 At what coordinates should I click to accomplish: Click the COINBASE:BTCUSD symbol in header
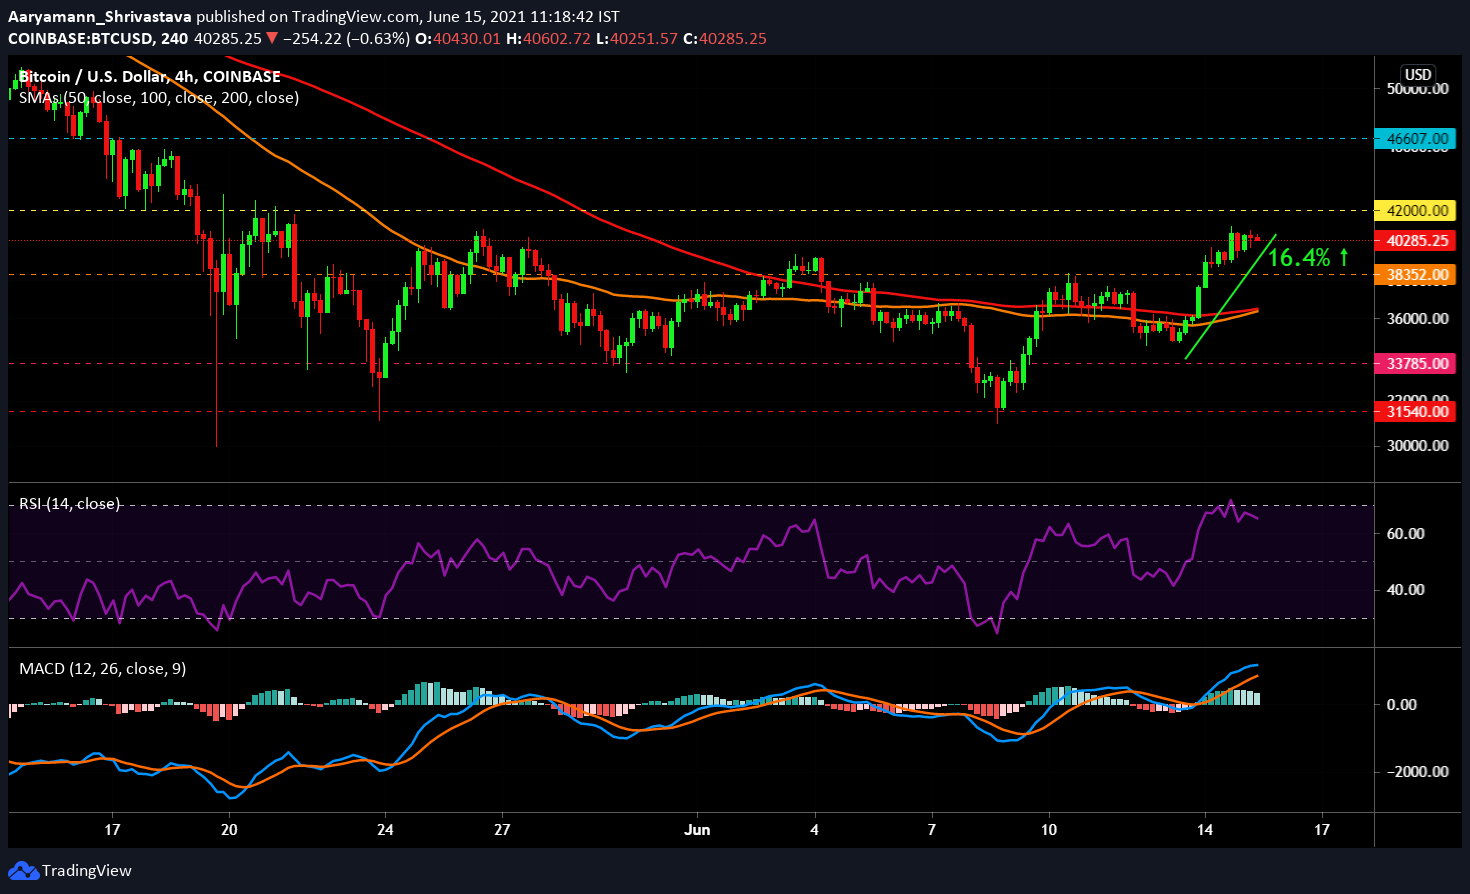pyautogui.click(x=81, y=38)
